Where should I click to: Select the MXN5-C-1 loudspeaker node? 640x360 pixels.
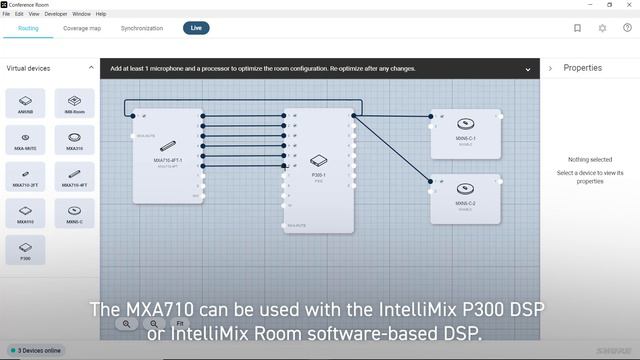pyautogui.click(x=465, y=133)
